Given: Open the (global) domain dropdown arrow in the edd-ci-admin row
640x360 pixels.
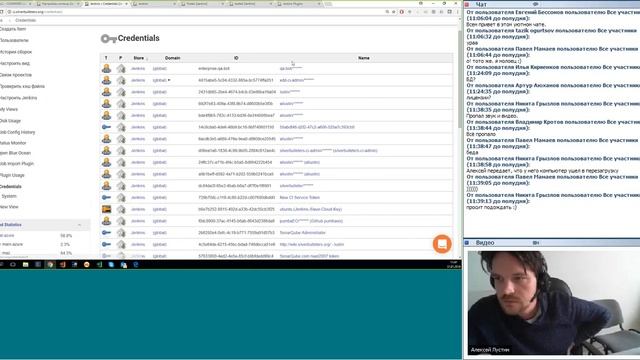Looking at the screenshot, I should point(169,80).
